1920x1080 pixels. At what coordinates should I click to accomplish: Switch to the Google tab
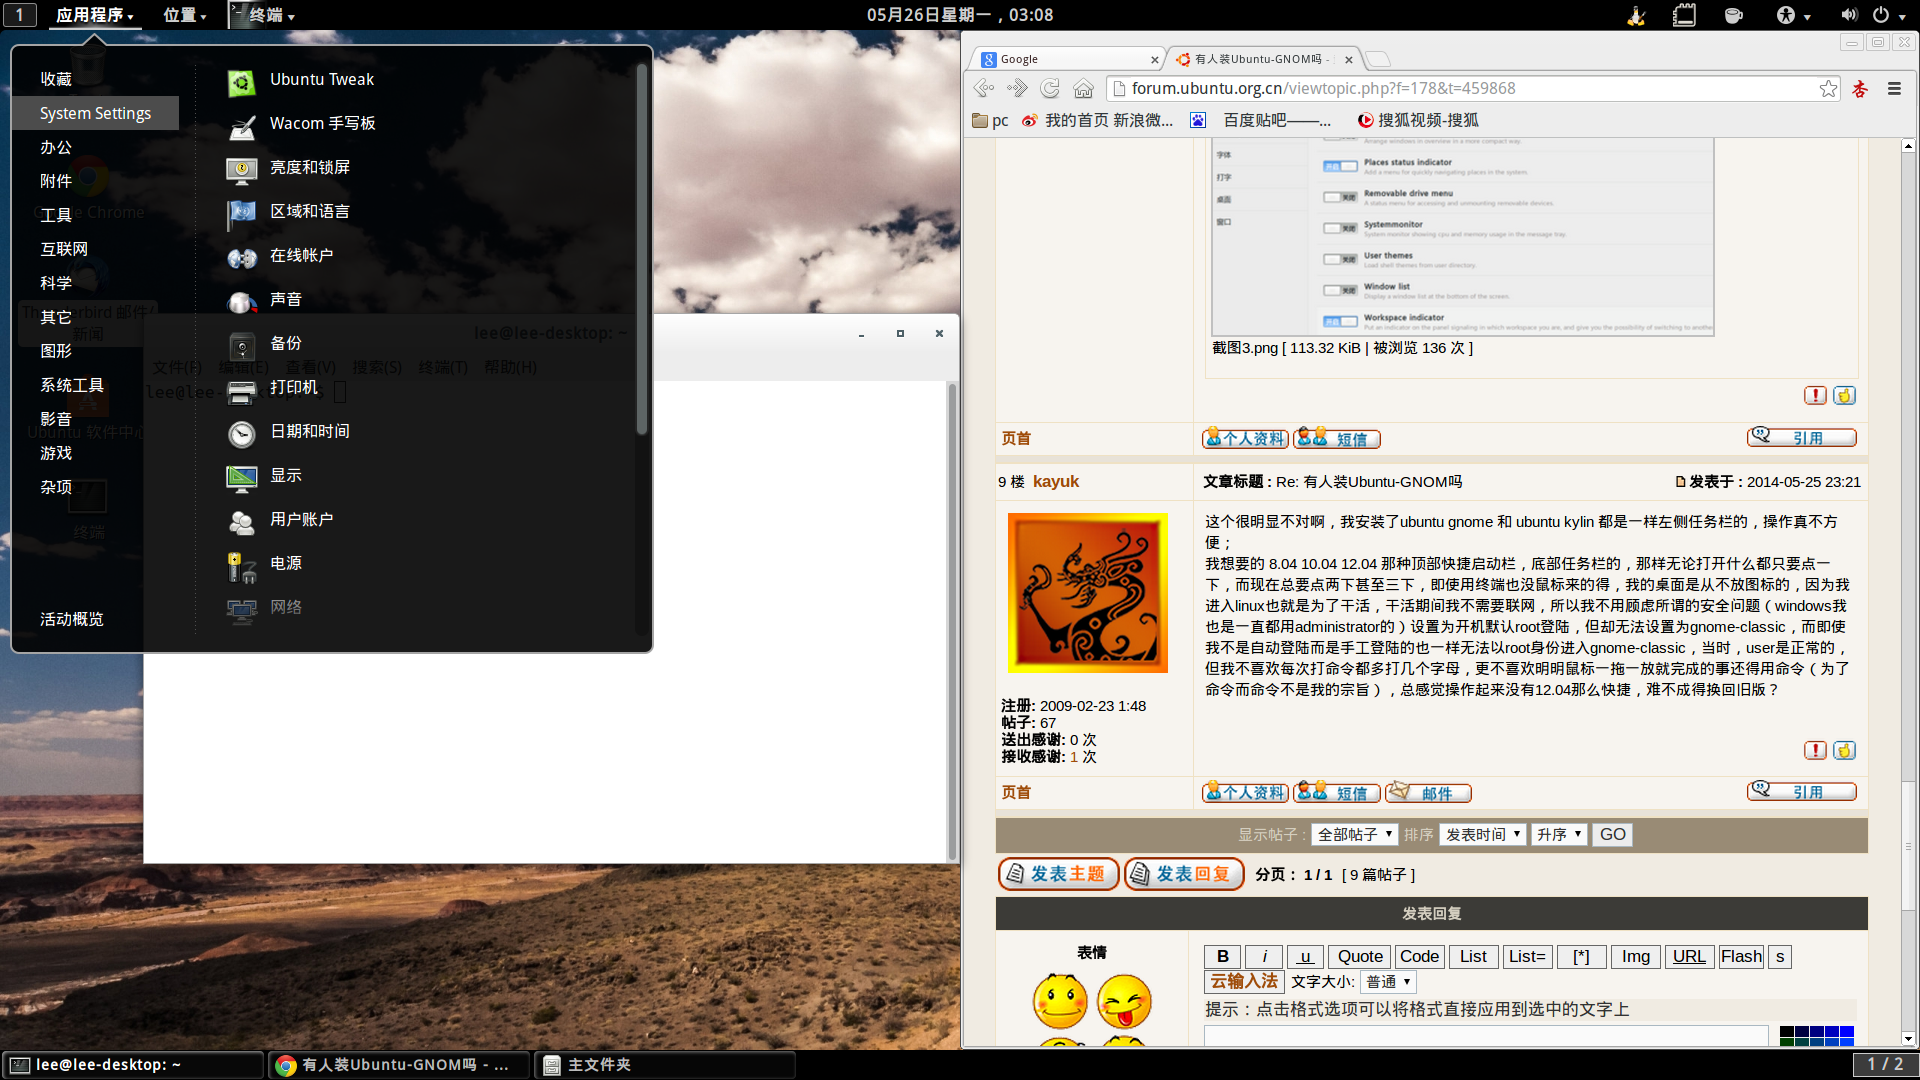[x=1065, y=59]
